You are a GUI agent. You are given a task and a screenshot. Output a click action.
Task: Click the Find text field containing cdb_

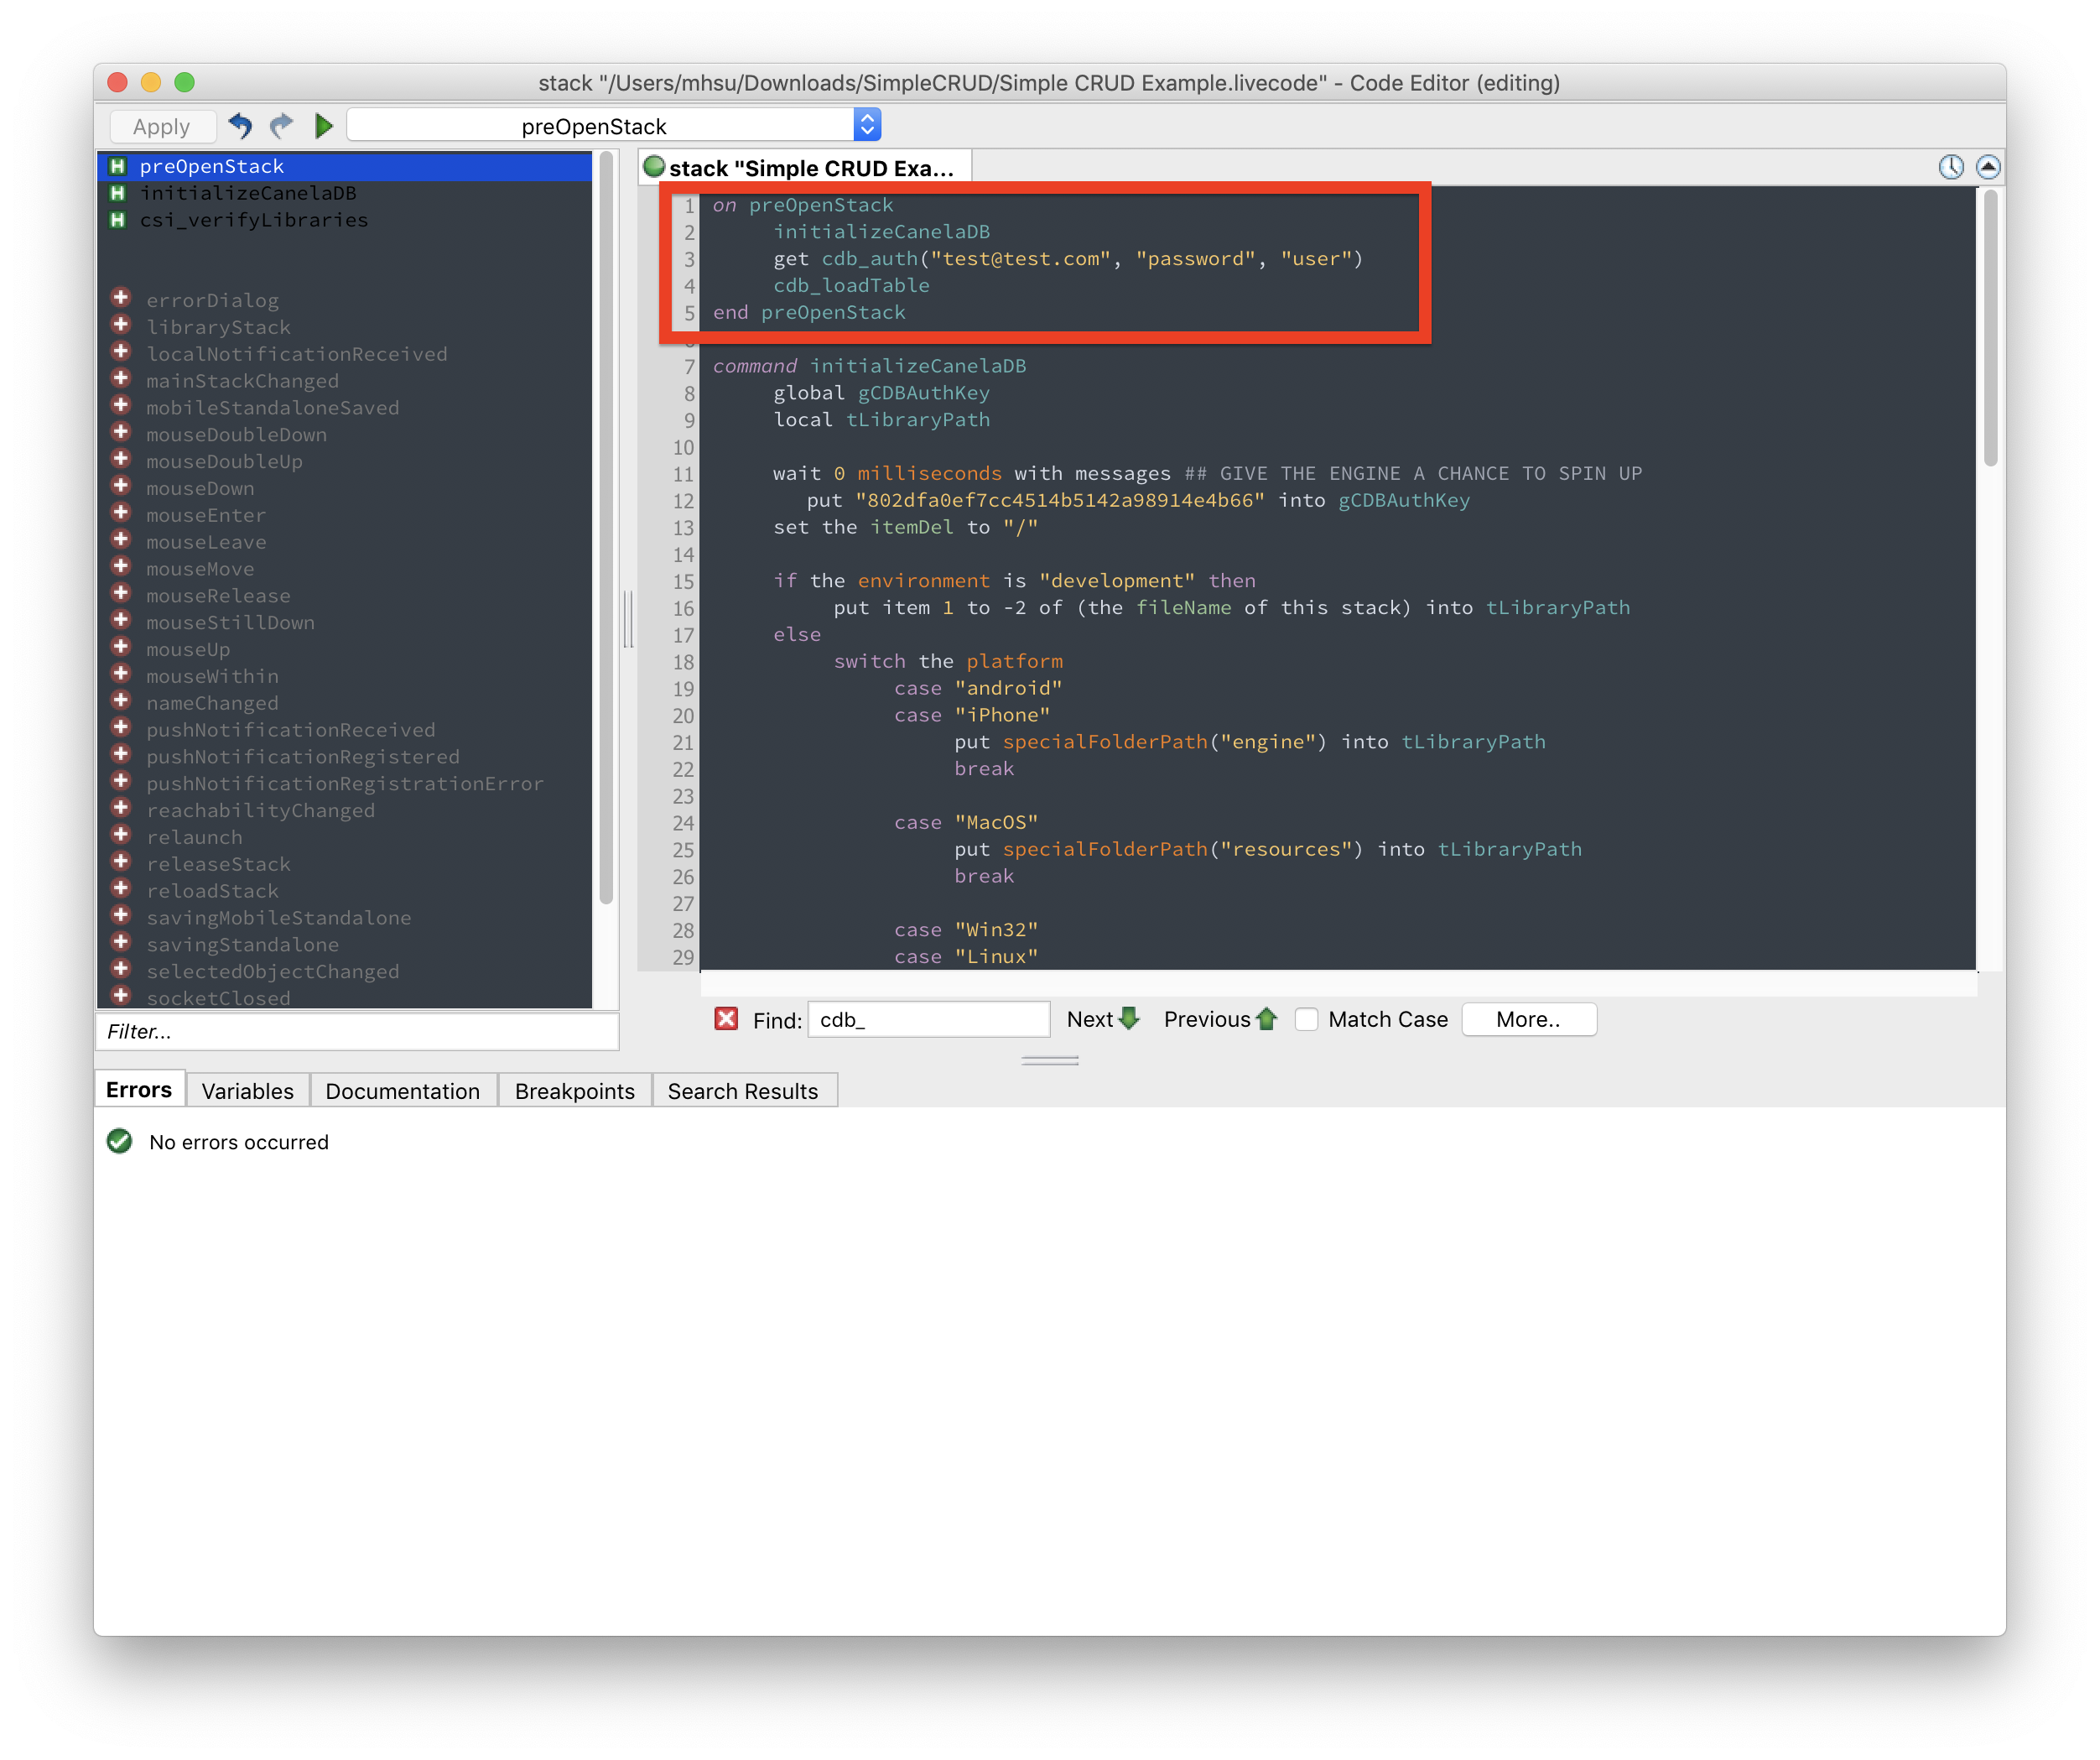tap(929, 1019)
